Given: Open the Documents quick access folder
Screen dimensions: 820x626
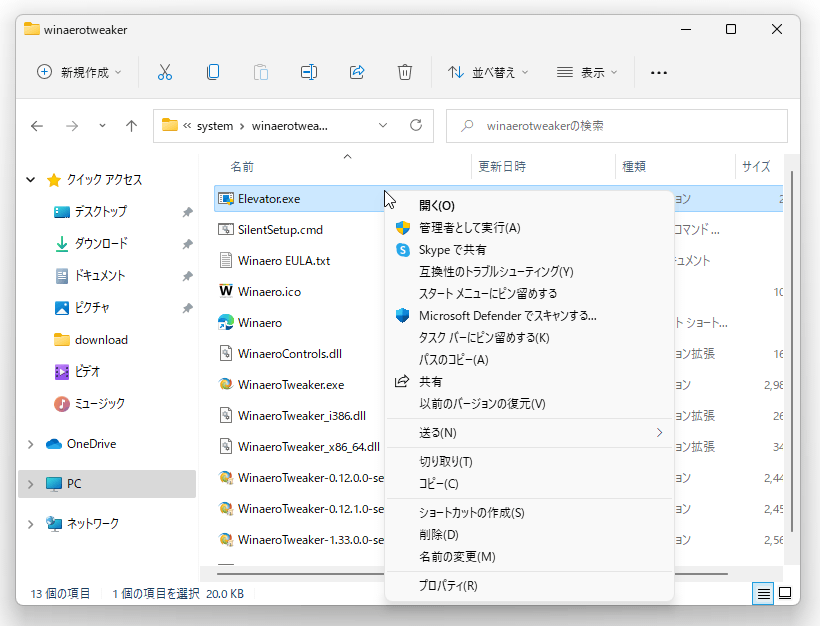Looking at the screenshot, I should click(99, 276).
